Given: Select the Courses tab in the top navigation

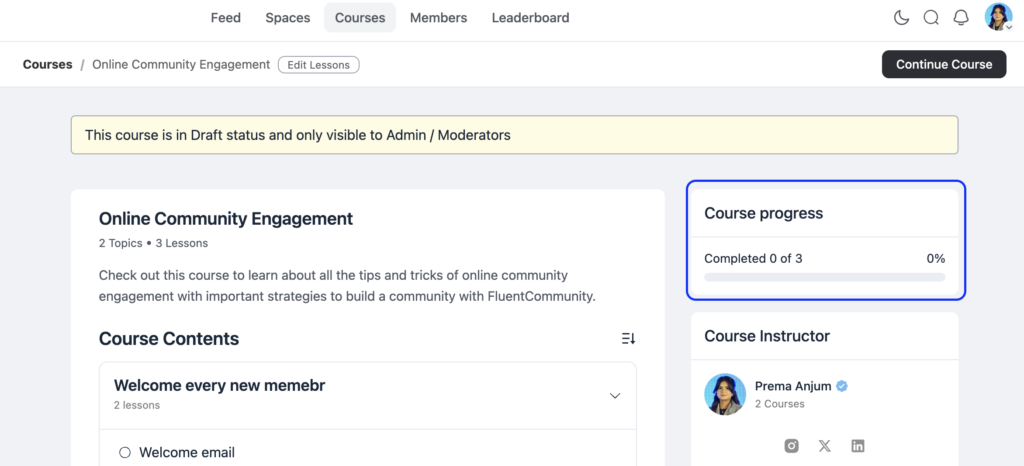Looking at the screenshot, I should (360, 18).
